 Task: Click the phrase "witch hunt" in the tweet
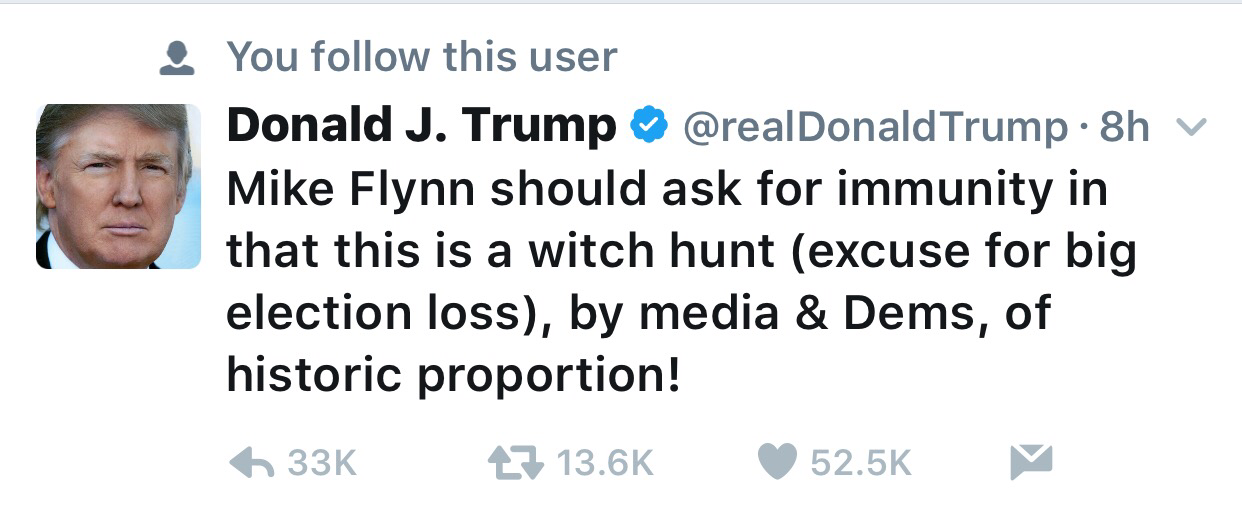tap(651, 251)
